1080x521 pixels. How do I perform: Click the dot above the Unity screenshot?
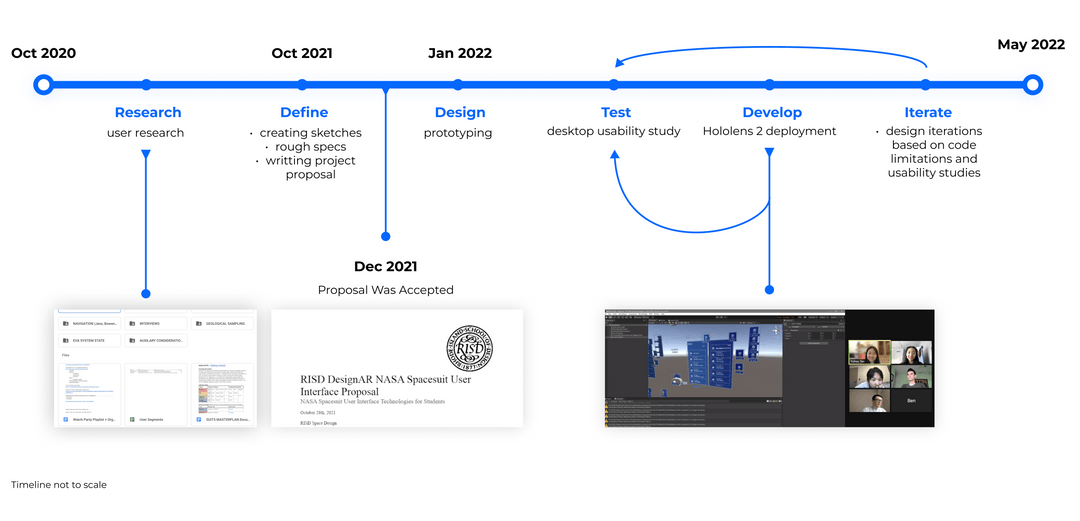(x=769, y=289)
